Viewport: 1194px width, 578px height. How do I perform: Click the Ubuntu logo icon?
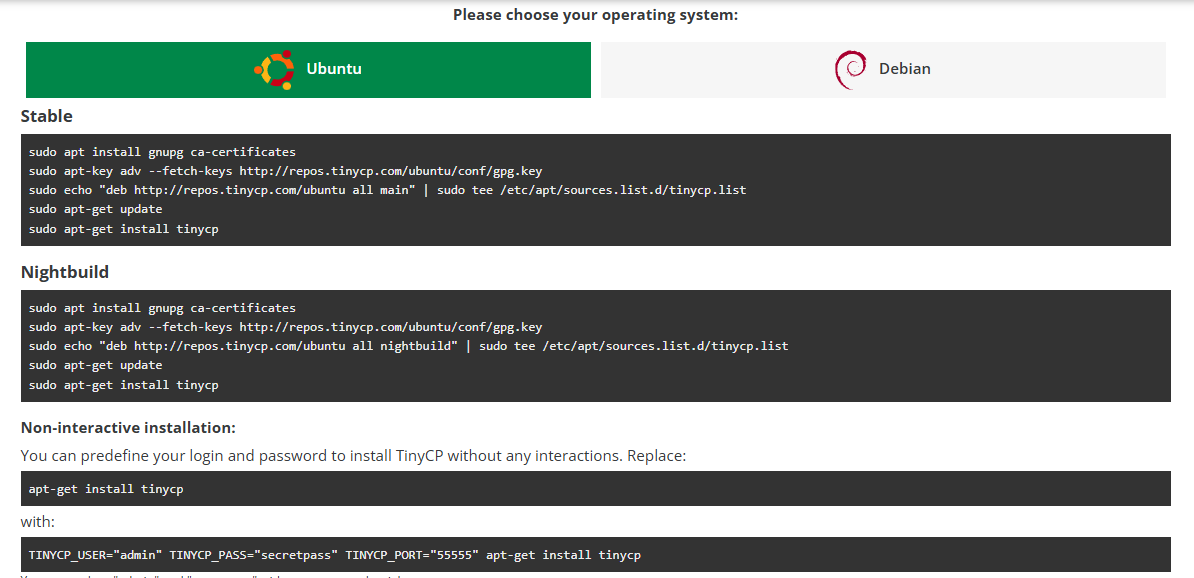(273, 69)
